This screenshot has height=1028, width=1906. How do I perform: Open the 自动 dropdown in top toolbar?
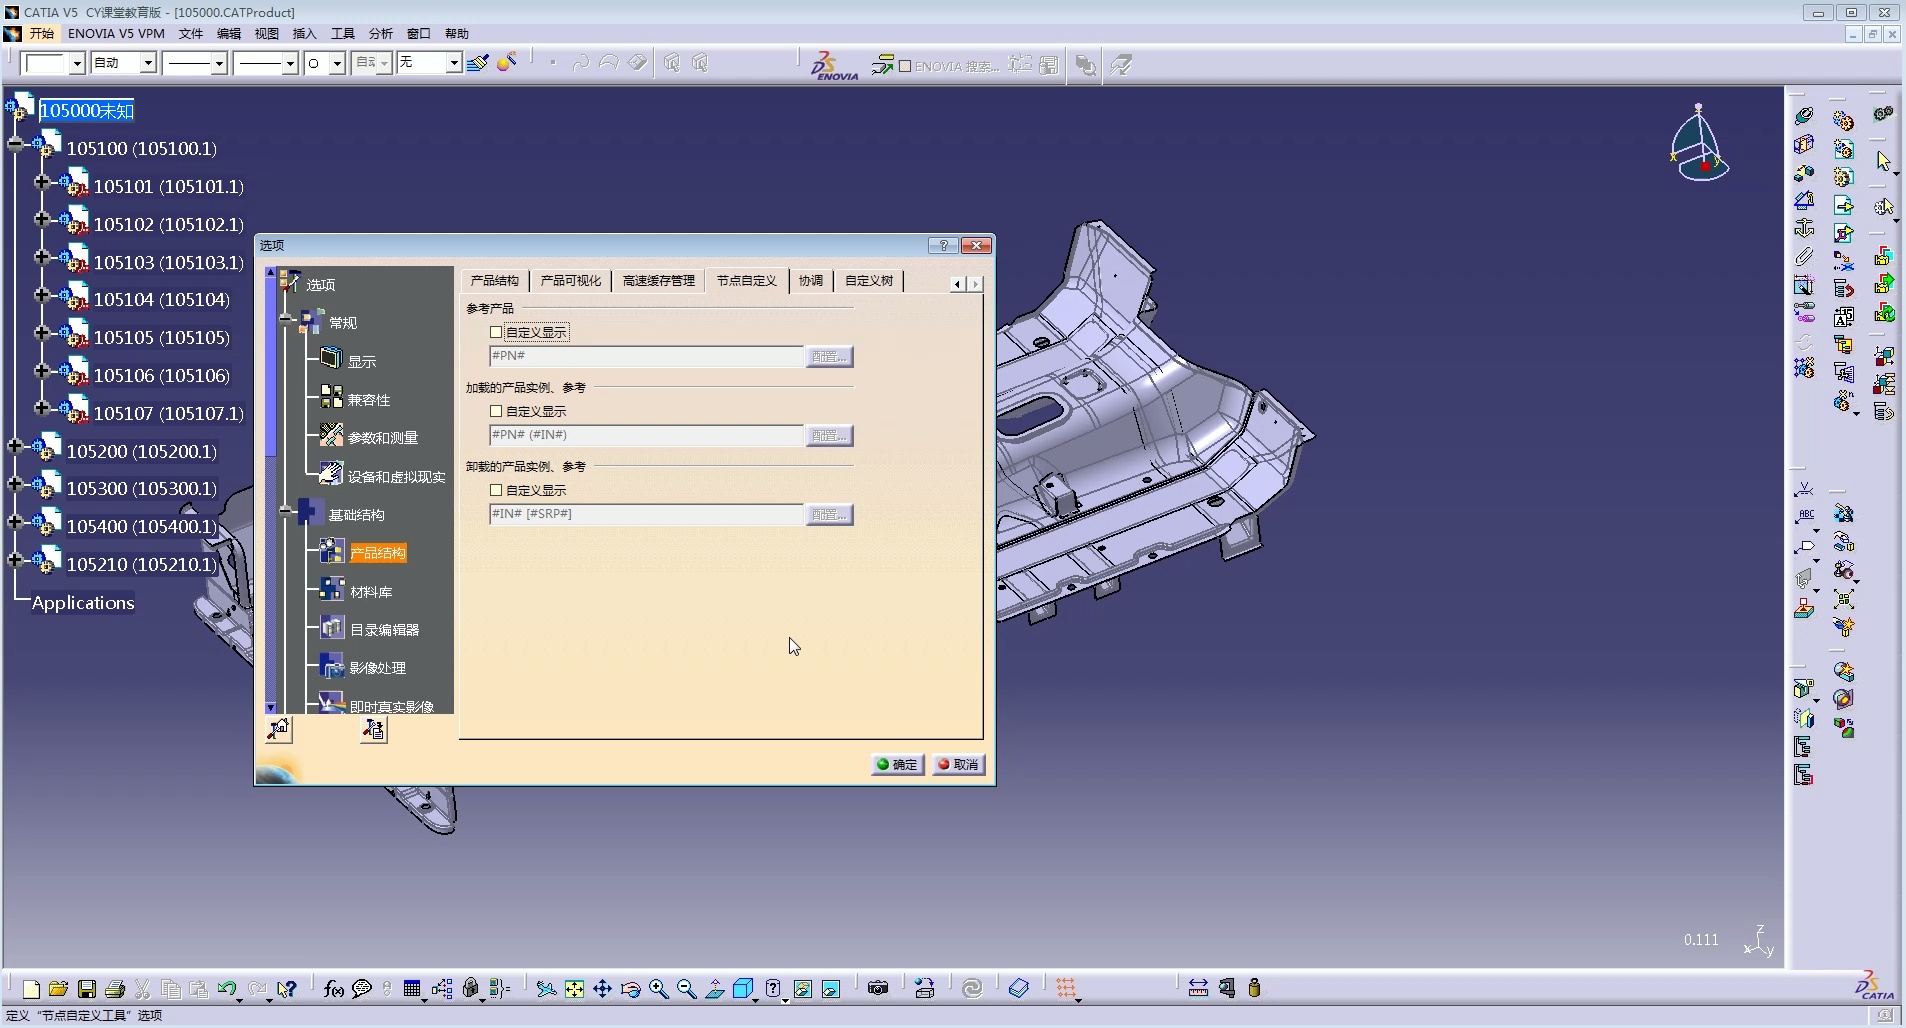(148, 63)
